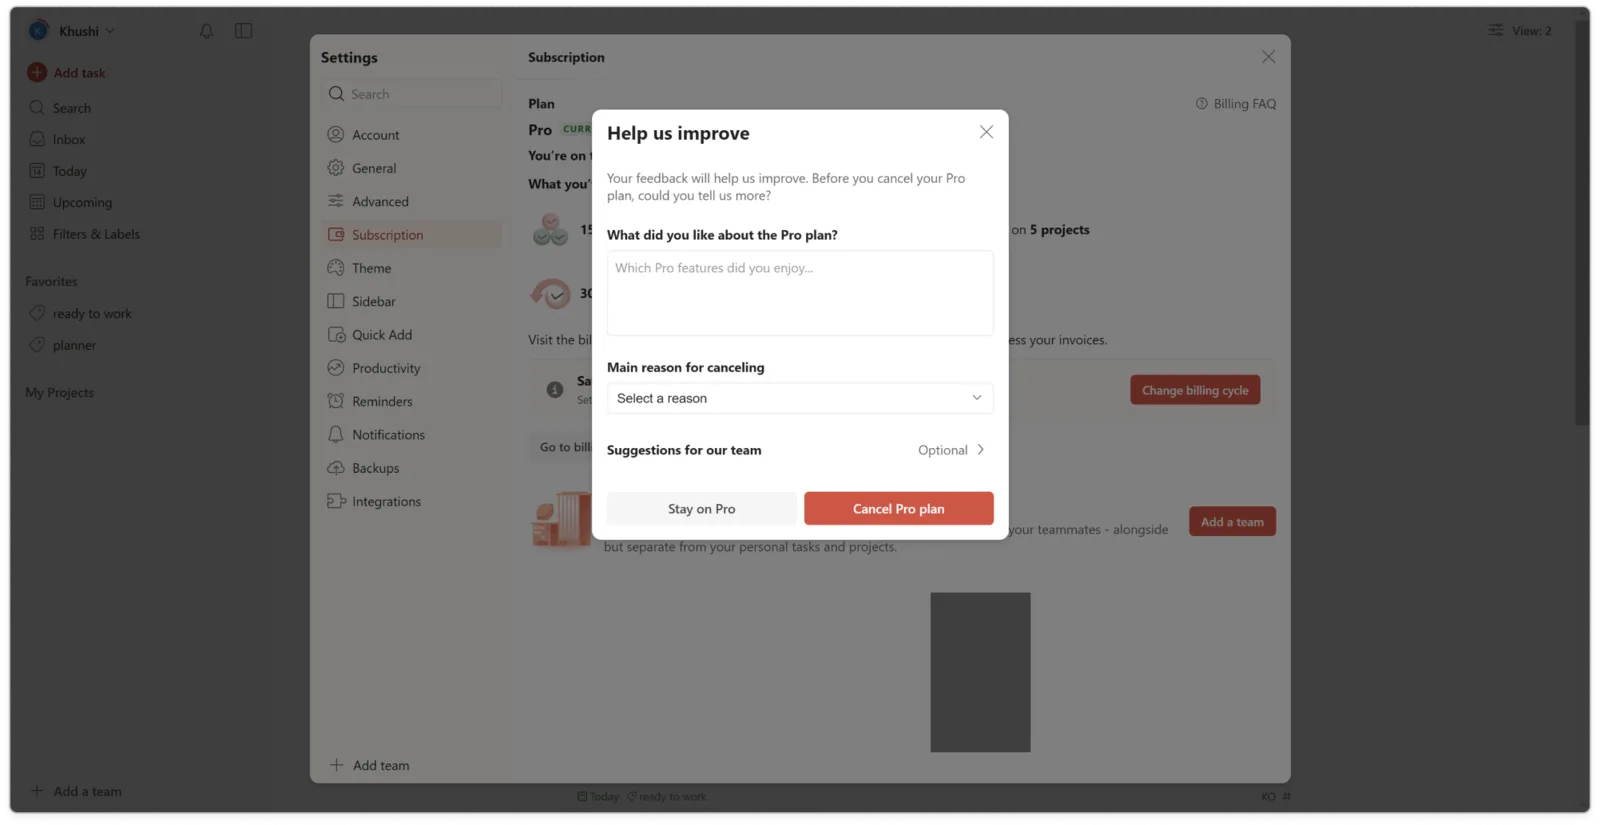The width and height of the screenshot is (1600, 825).
Task: Click the Backups cloud icon
Action: coord(336,468)
